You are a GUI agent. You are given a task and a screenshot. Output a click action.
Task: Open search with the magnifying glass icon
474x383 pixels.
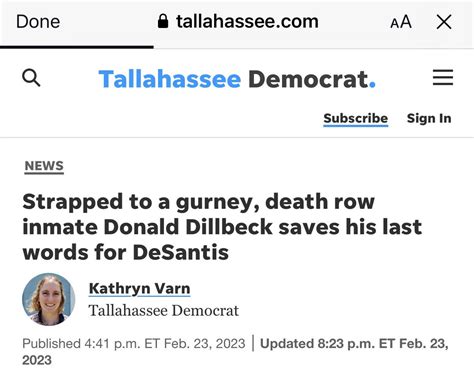[31, 78]
